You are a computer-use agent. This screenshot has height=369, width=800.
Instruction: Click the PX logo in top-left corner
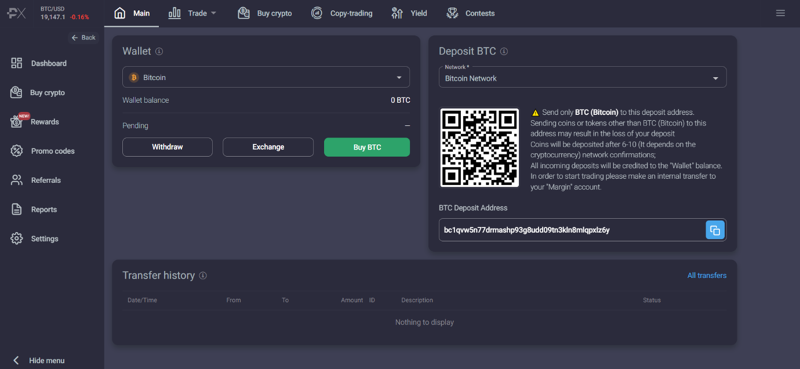click(x=16, y=13)
